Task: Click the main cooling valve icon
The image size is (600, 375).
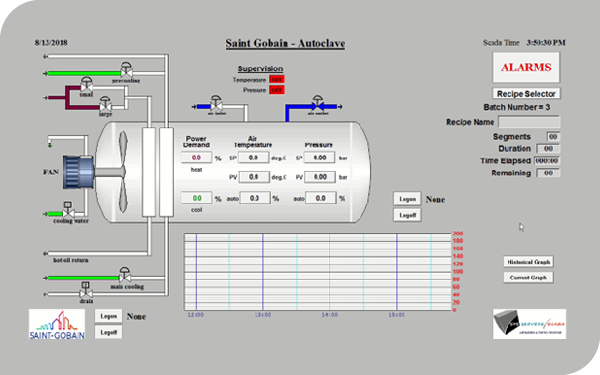Action: [124, 275]
